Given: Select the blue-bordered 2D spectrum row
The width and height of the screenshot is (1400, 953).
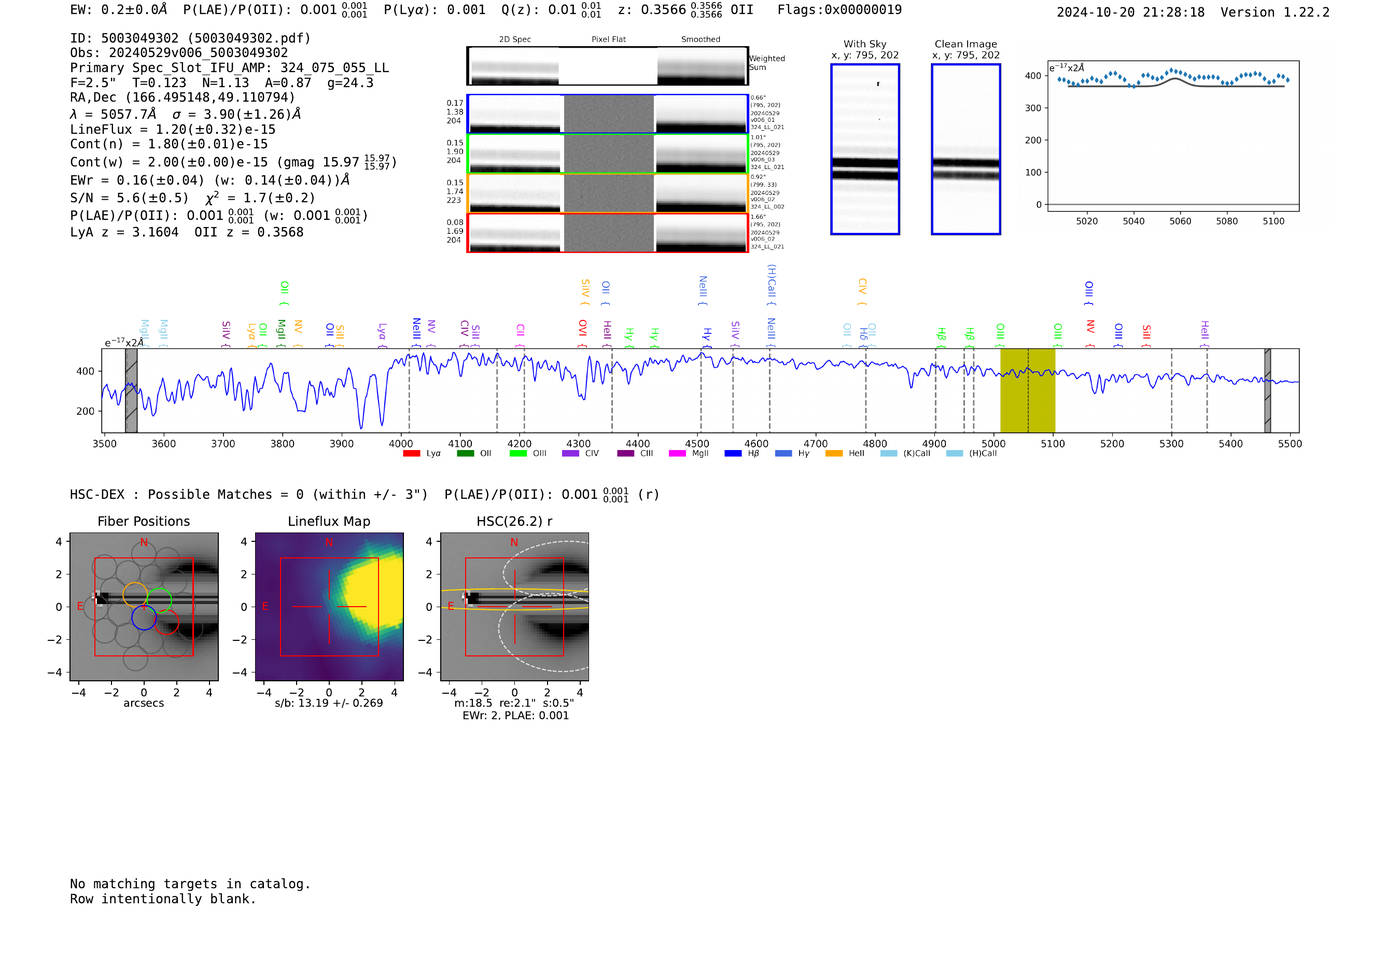Looking at the screenshot, I should (608, 114).
